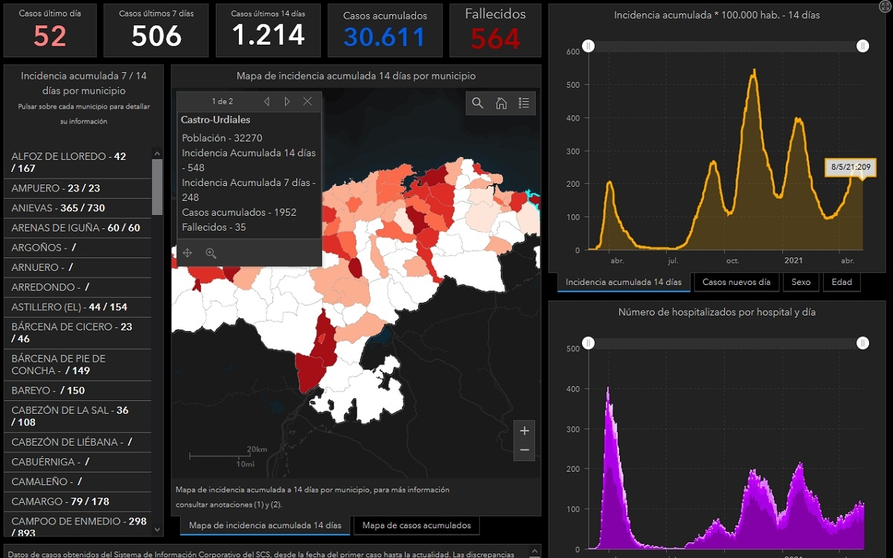Click right handle of hospitalizados range slider
This screenshot has width=893, height=558.
click(x=863, y=343)
